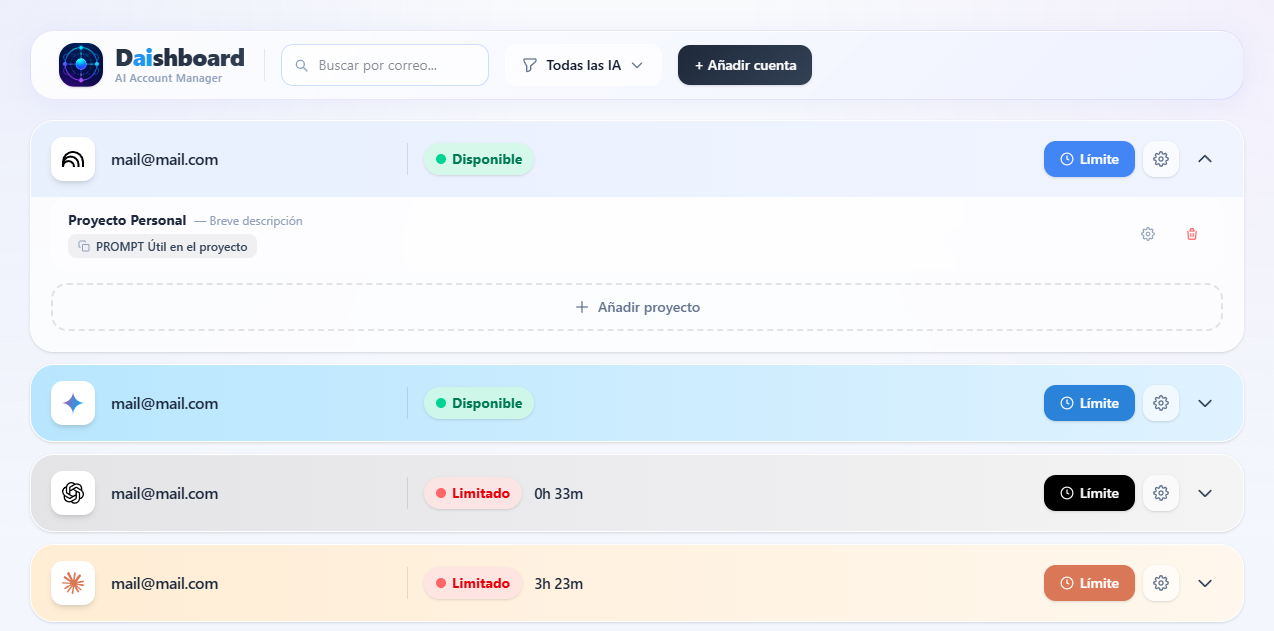The image size is (1274, 631).
Task: Open settings gear on the Gemini account row
Action: point(1161,403)
